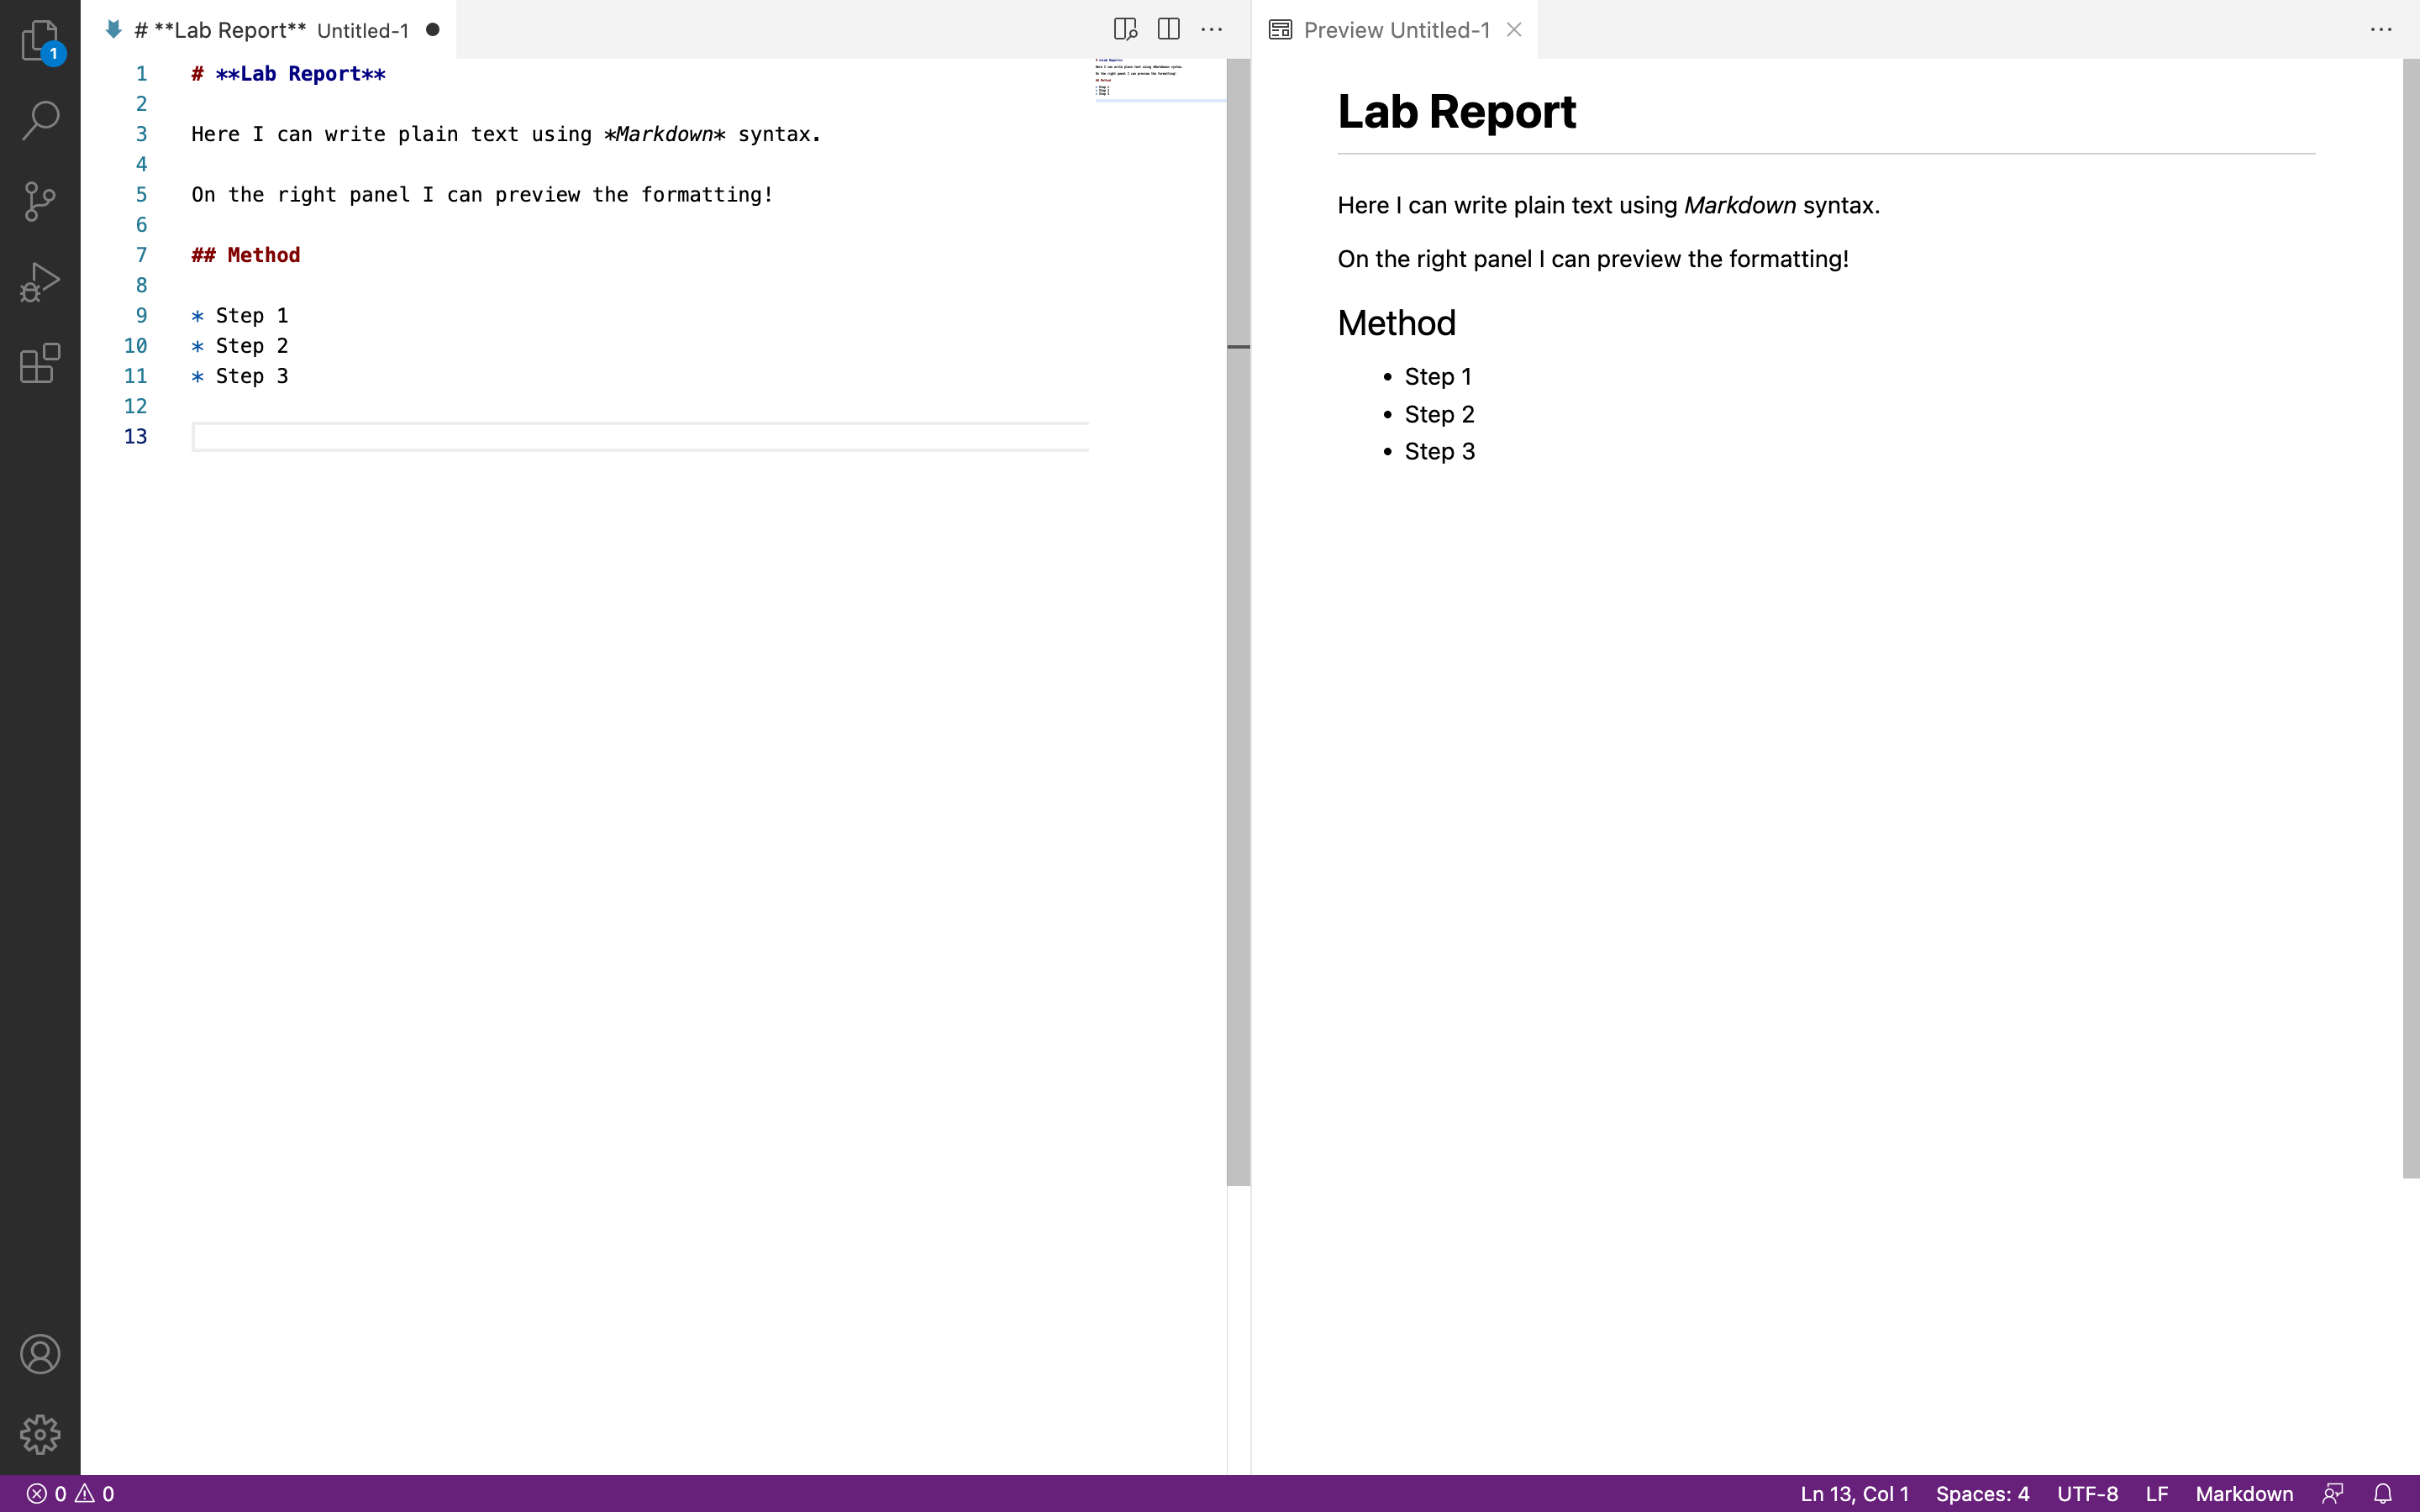Open the UTF-8 encoding selector
Viewport: 2420px width, 1512px height.
[2087, 1493]
